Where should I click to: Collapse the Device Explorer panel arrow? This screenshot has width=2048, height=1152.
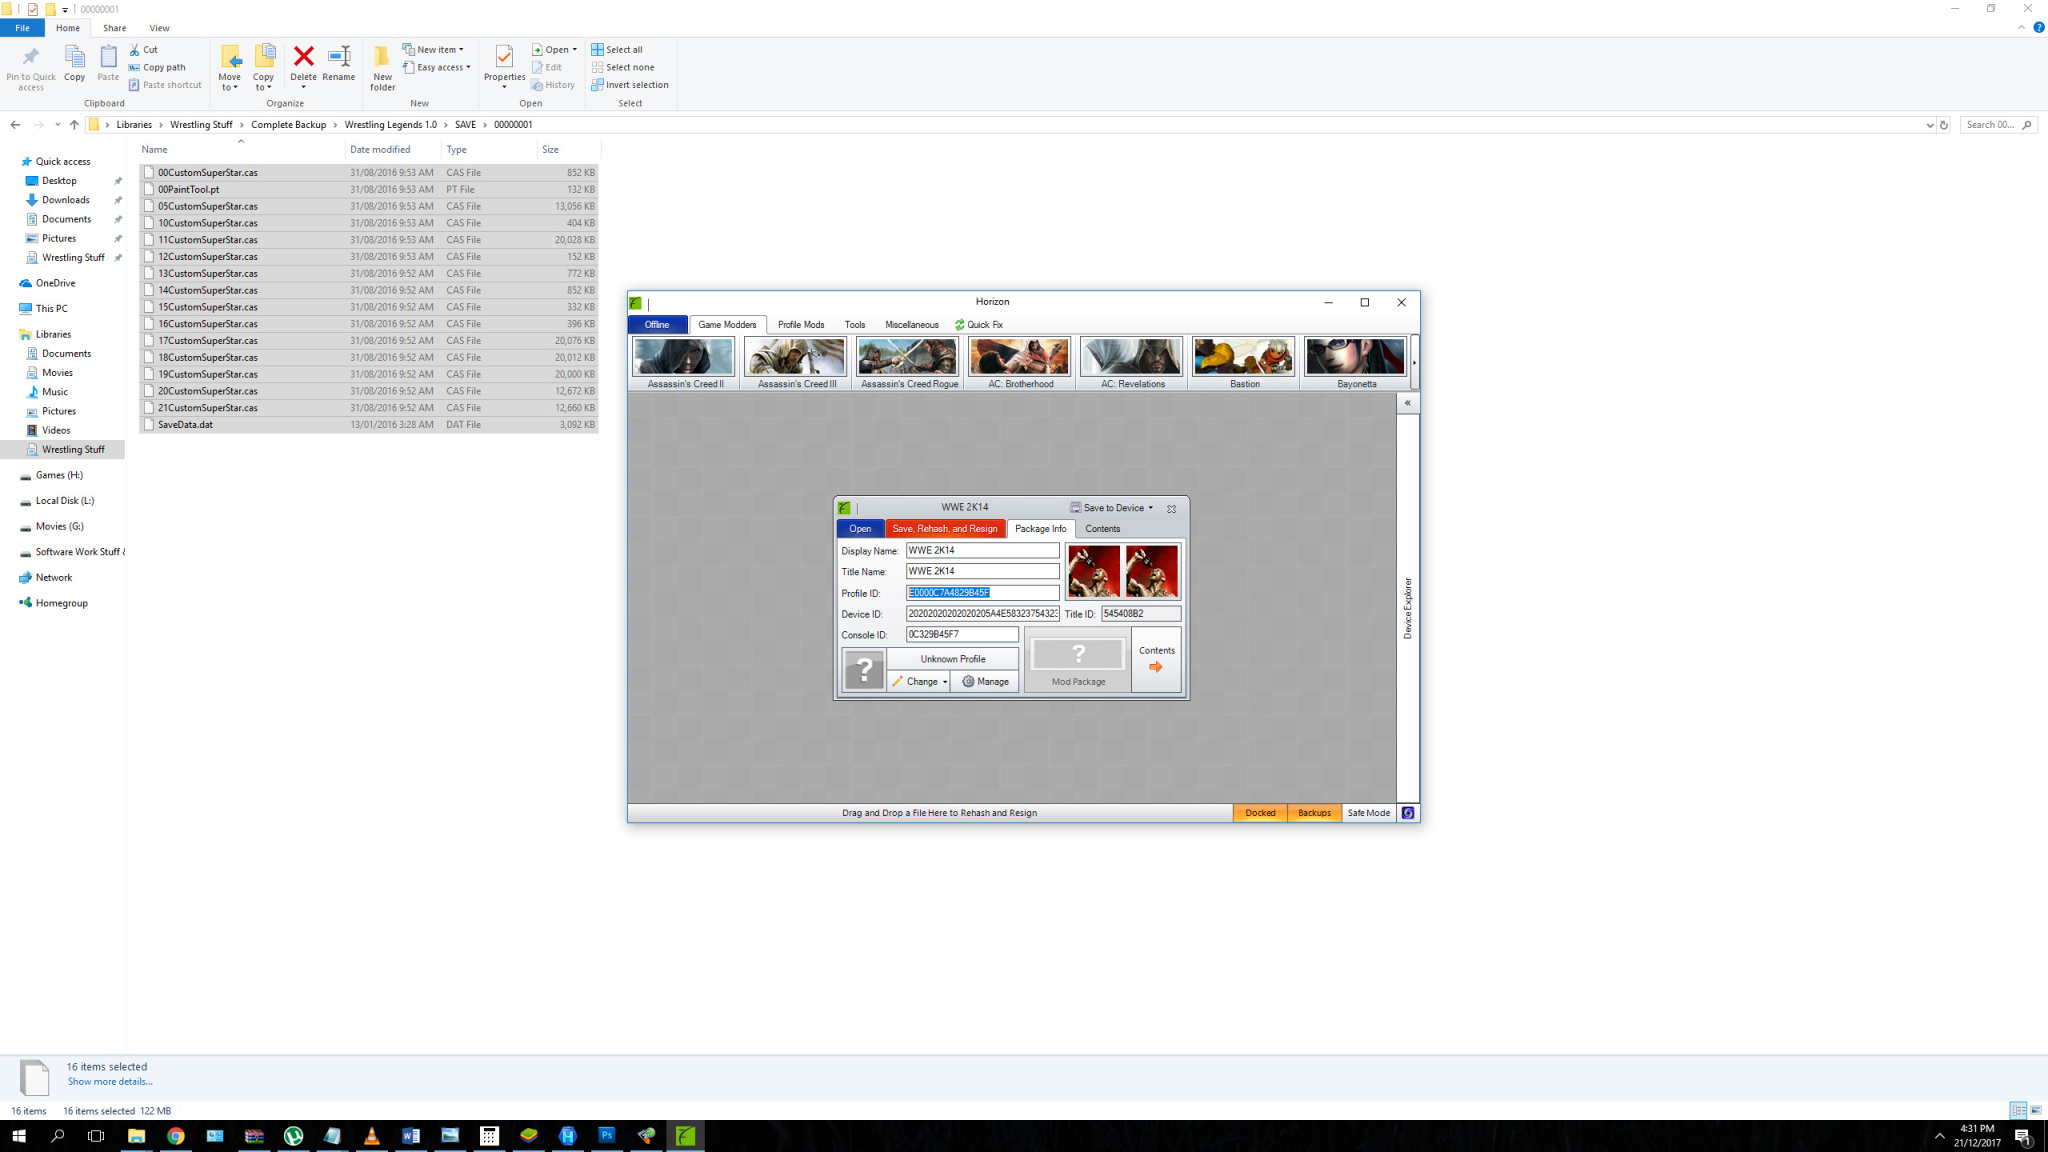click(1407, 403)
